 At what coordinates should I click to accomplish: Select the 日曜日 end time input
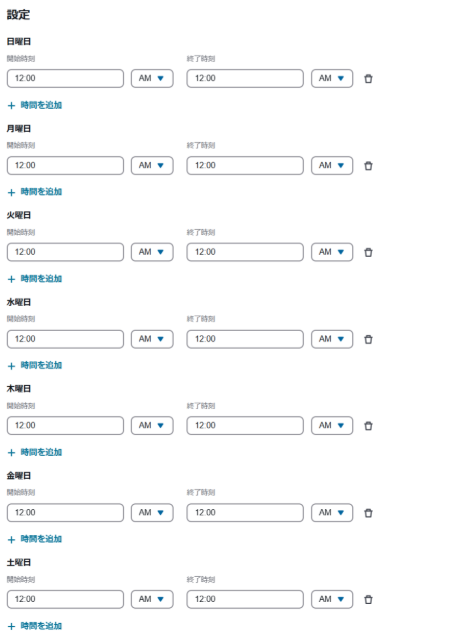[x=245, y=79]
